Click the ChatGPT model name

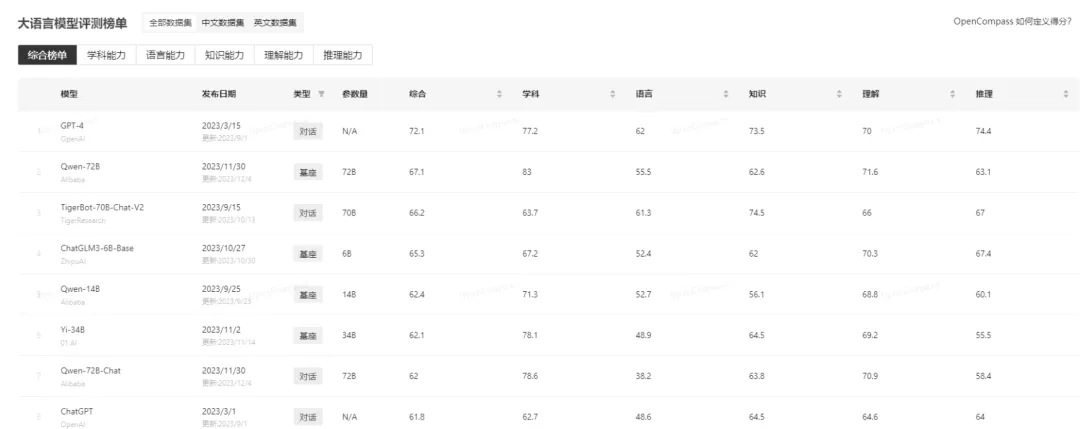click(76, 411)
